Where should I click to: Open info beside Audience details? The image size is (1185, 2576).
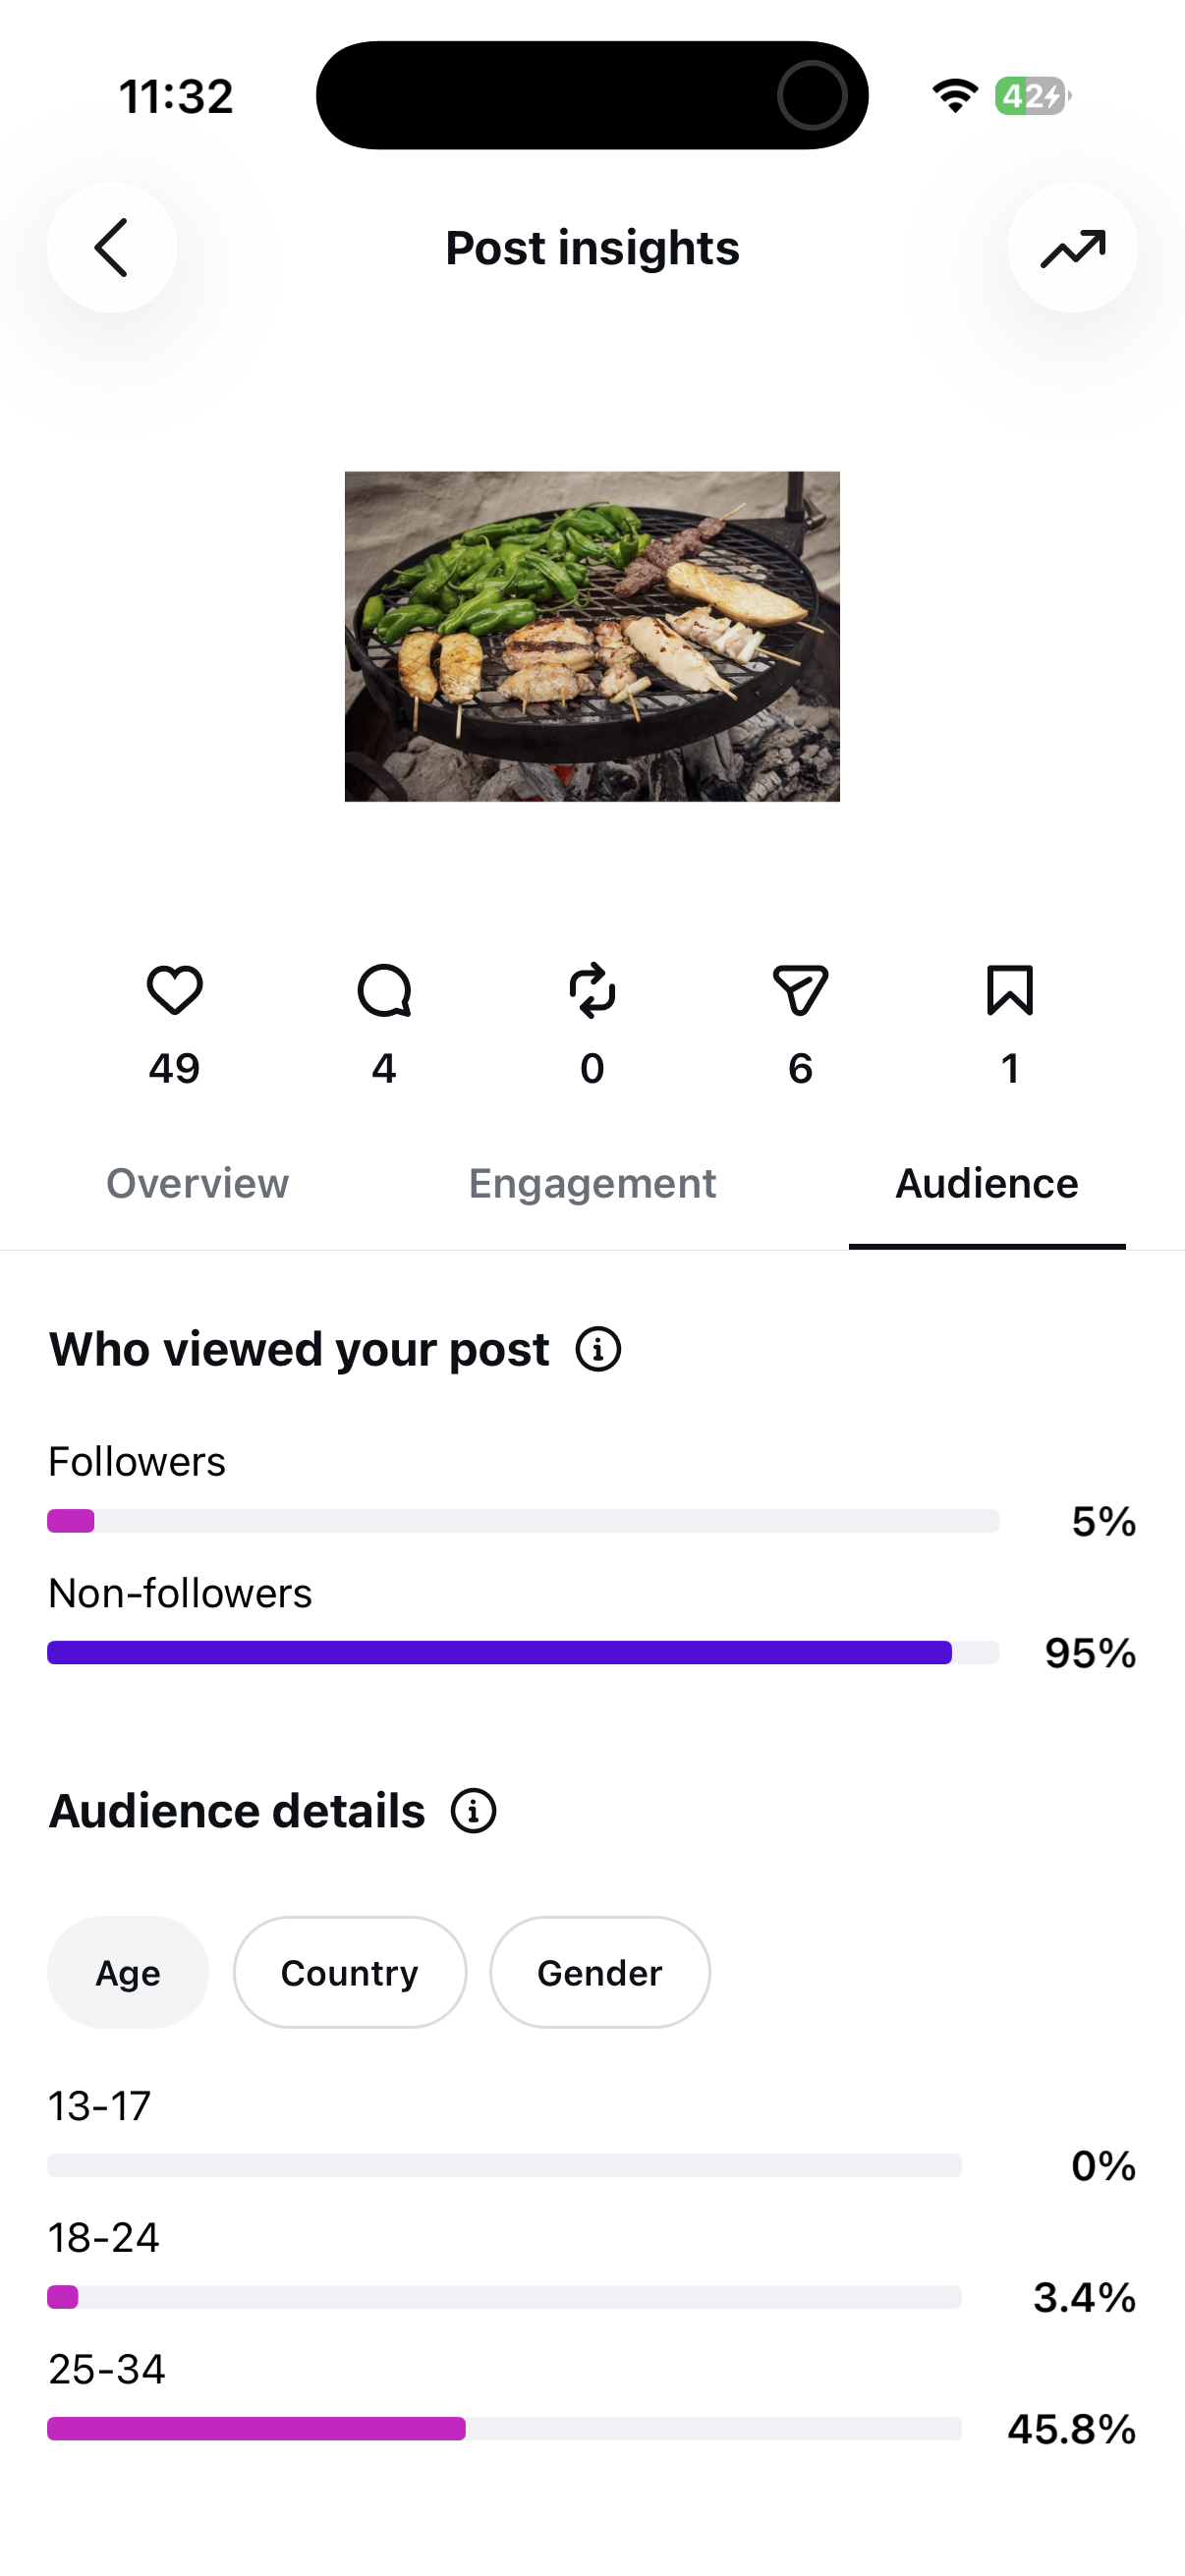[x=473, y=1811]
